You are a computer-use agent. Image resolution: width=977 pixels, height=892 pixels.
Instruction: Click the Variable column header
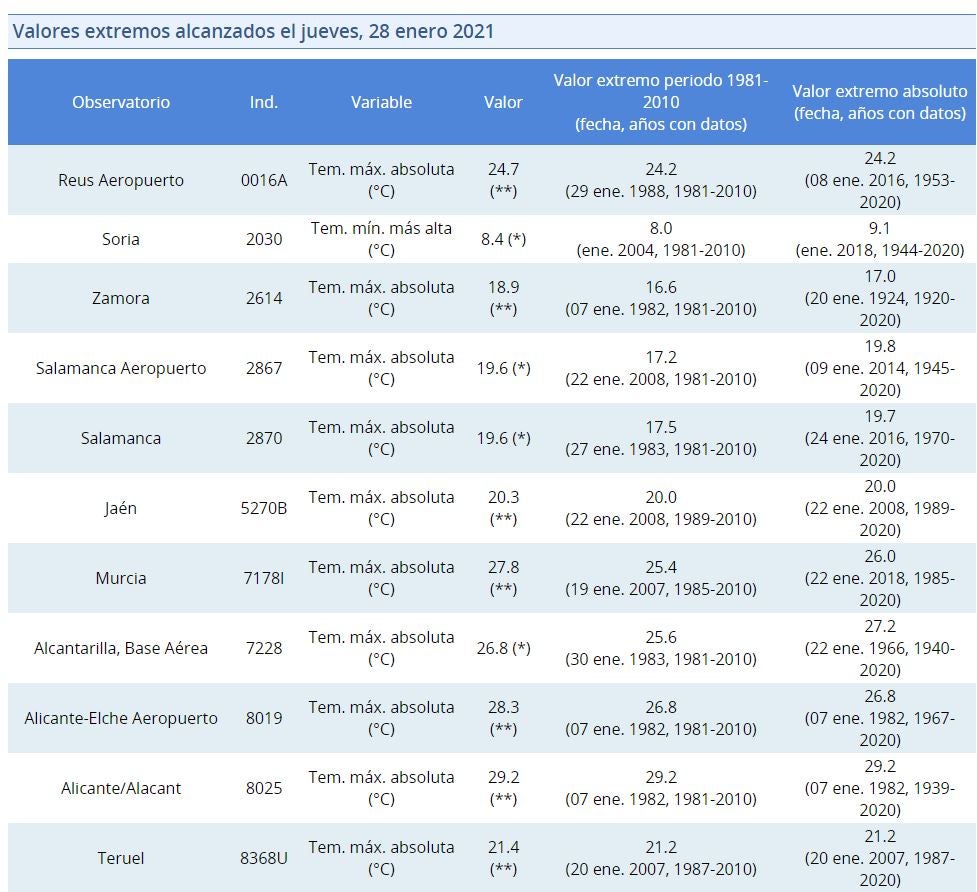click(381, 102)
